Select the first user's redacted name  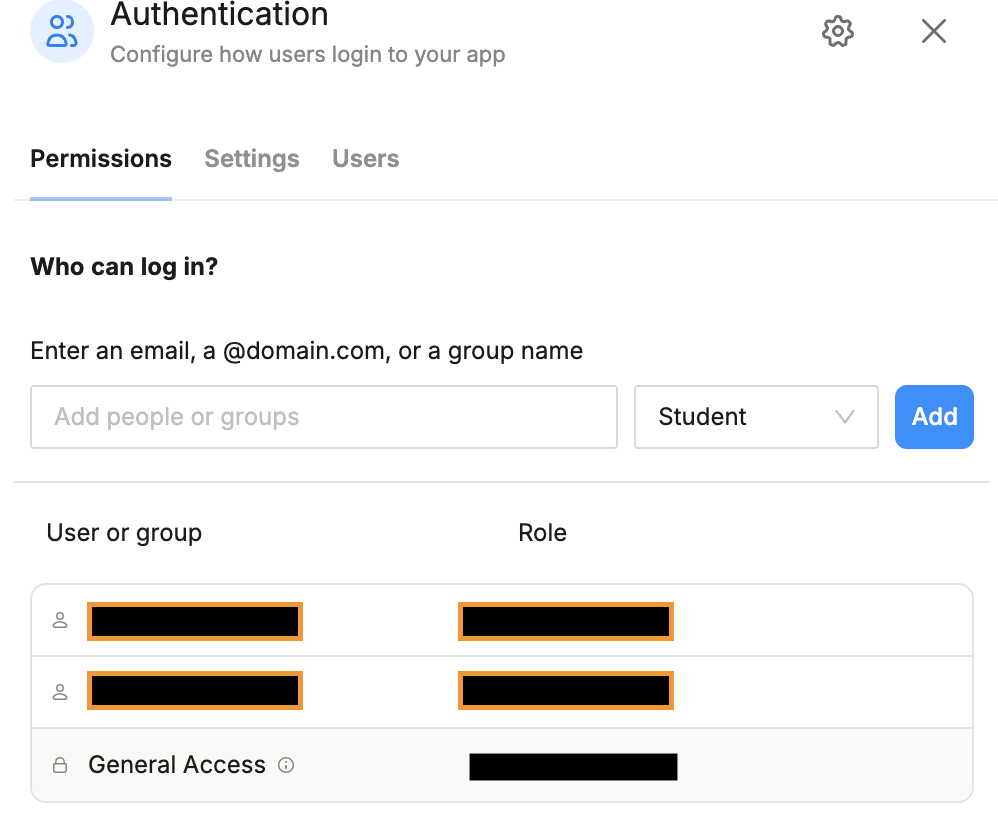click(x=195, y=621)
